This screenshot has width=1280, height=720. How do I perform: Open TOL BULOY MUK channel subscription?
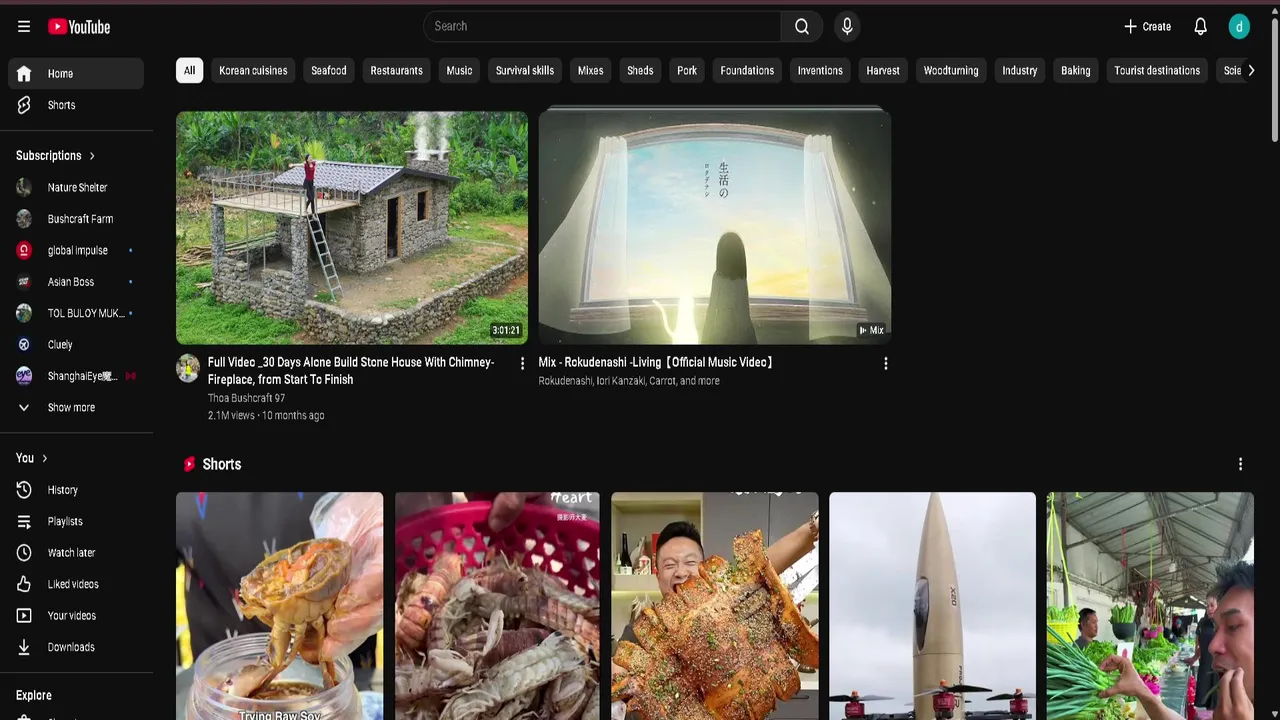(x=76, y=313)
